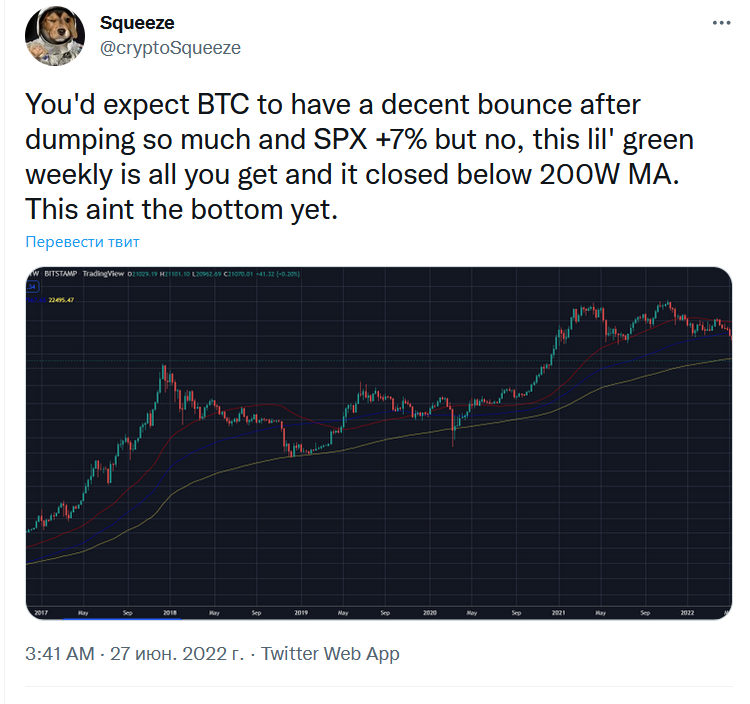This screenshot has width=750, height=704.
Task: Open the tweet's more options menu
Action: (x=719, y=21)
